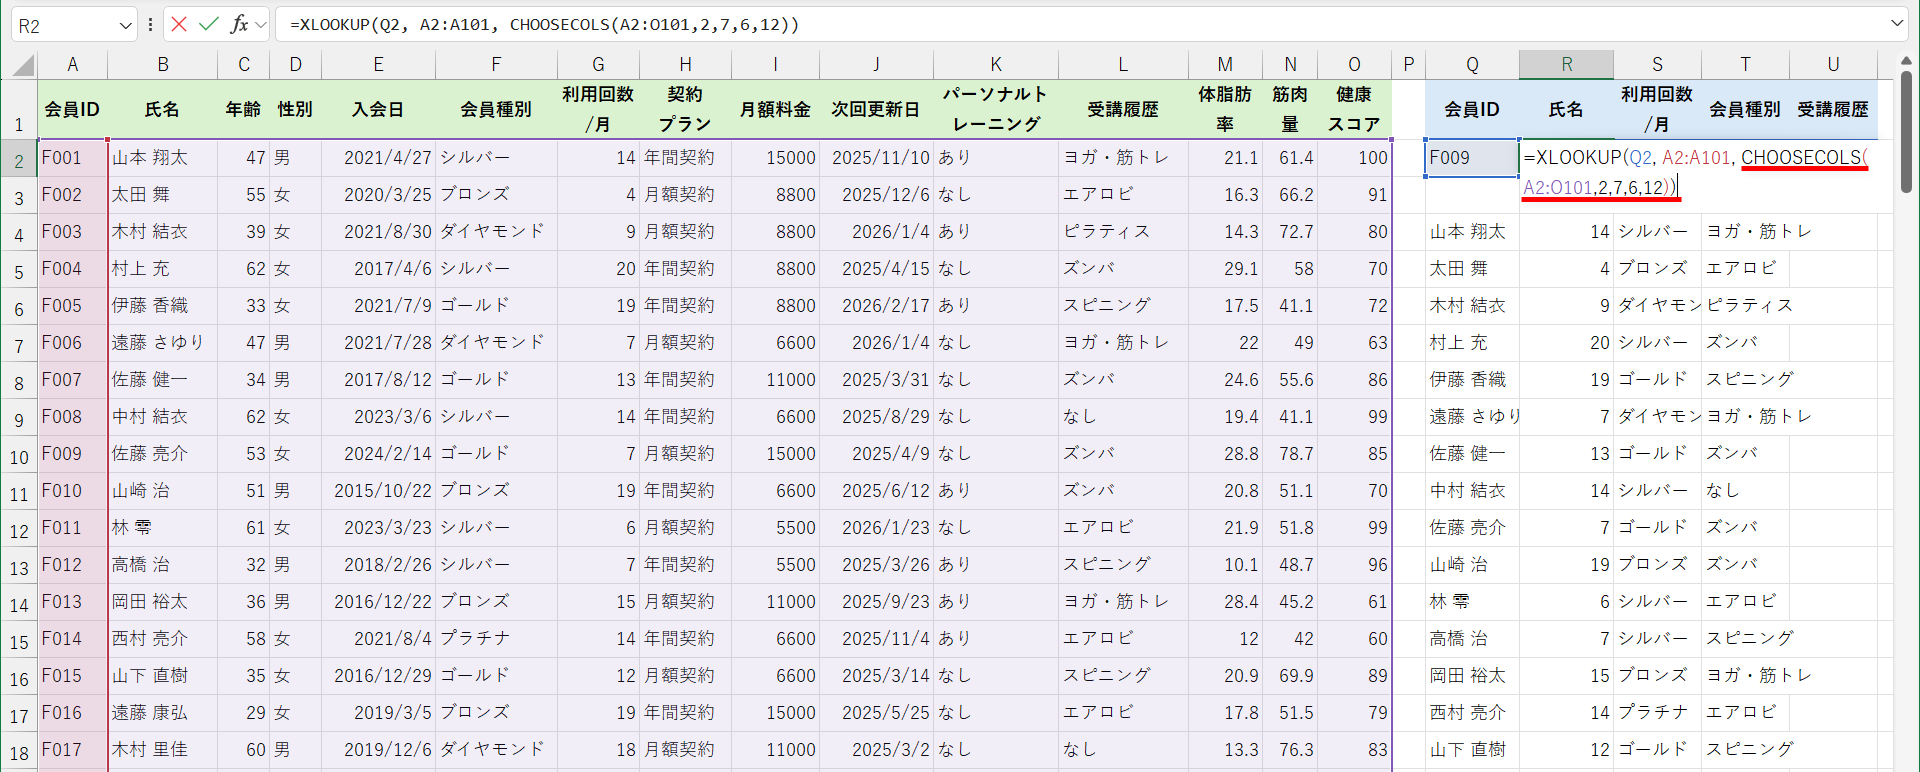Click in the formula bar text
The width and height of the screenshot is (1920, 772).
544,24
